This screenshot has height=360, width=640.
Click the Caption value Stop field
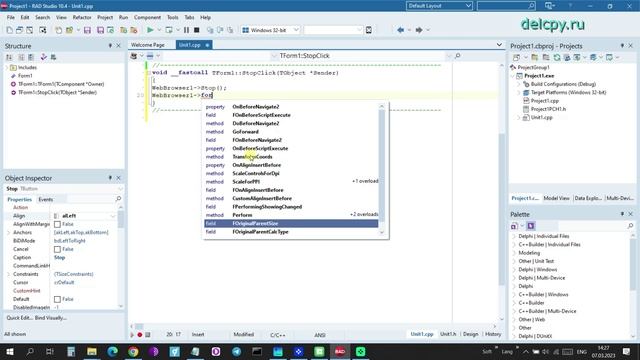point(85,257)
